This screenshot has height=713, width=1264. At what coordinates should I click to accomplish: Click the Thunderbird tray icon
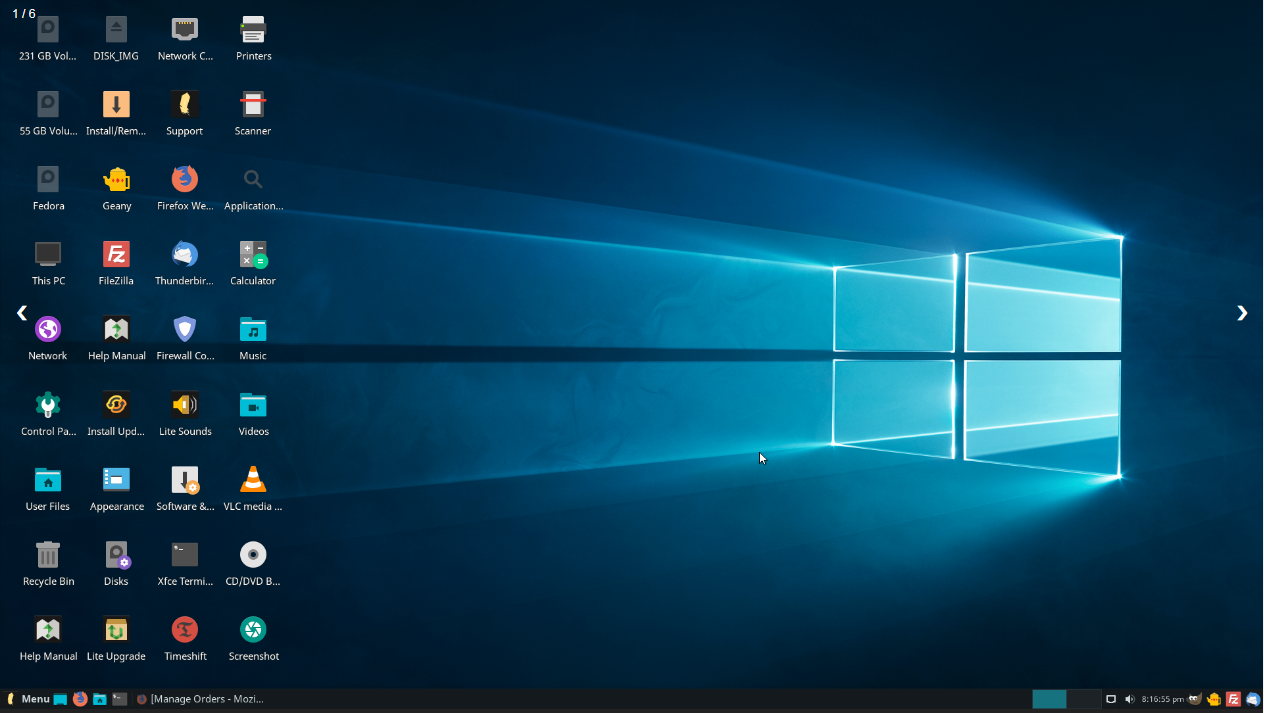click(1253, 699)
